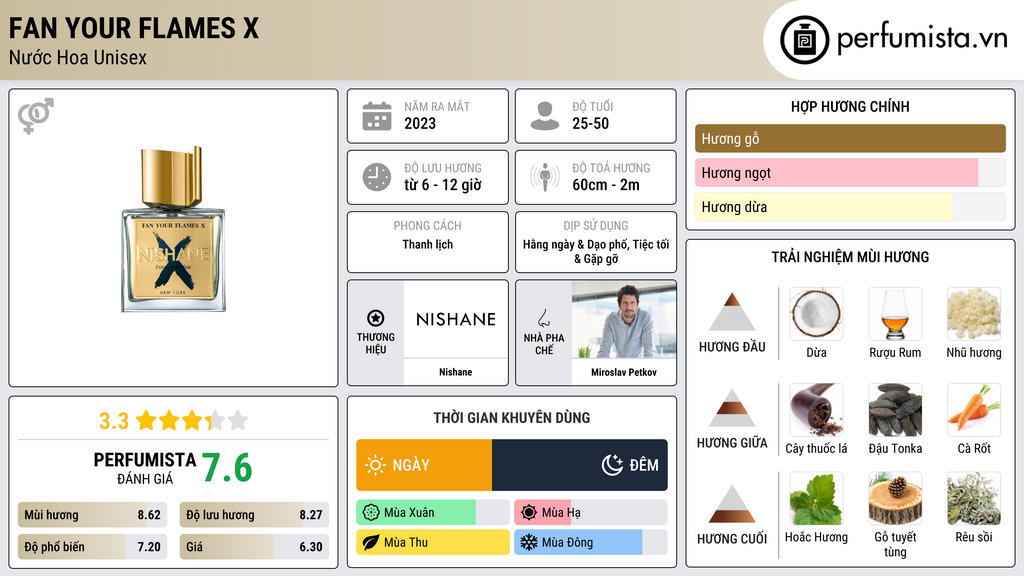
Task: Click the Hương ngọt pink accord bar
Action: click(x=836, y=173)
